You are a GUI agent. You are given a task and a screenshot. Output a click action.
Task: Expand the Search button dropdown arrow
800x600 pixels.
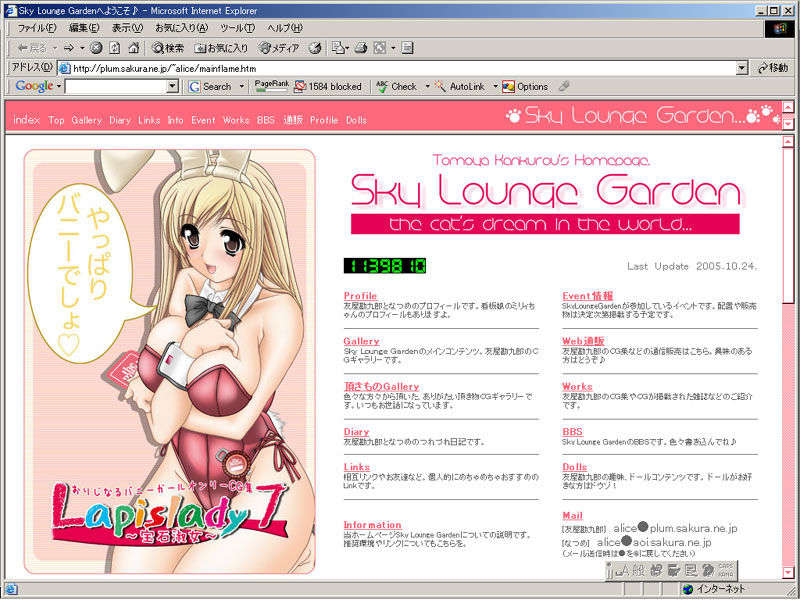pos(242,86)
